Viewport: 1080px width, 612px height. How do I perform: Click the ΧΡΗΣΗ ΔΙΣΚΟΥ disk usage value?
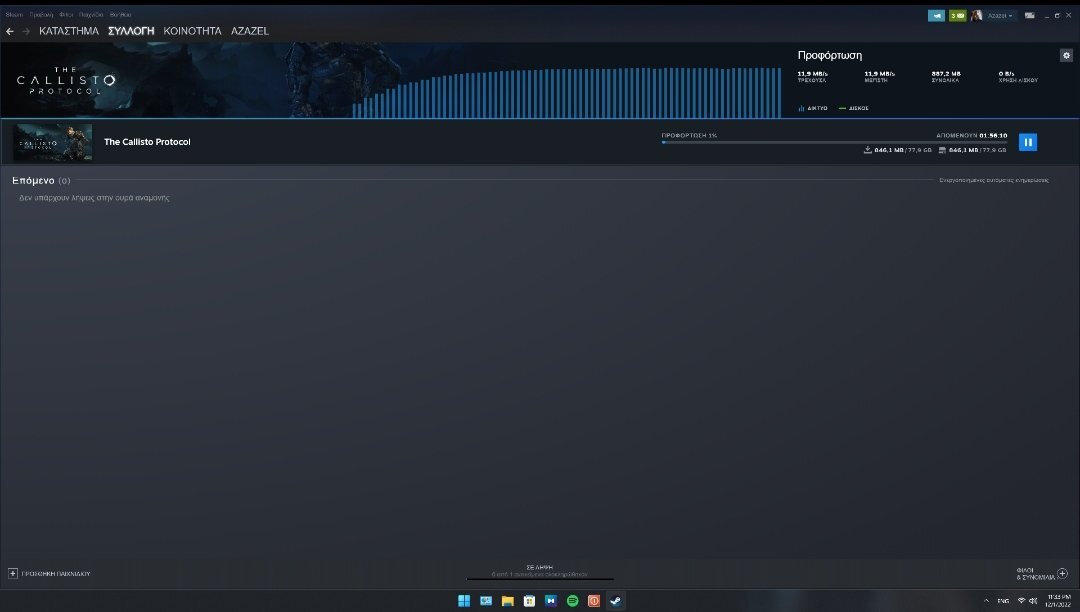(1018, 76)
